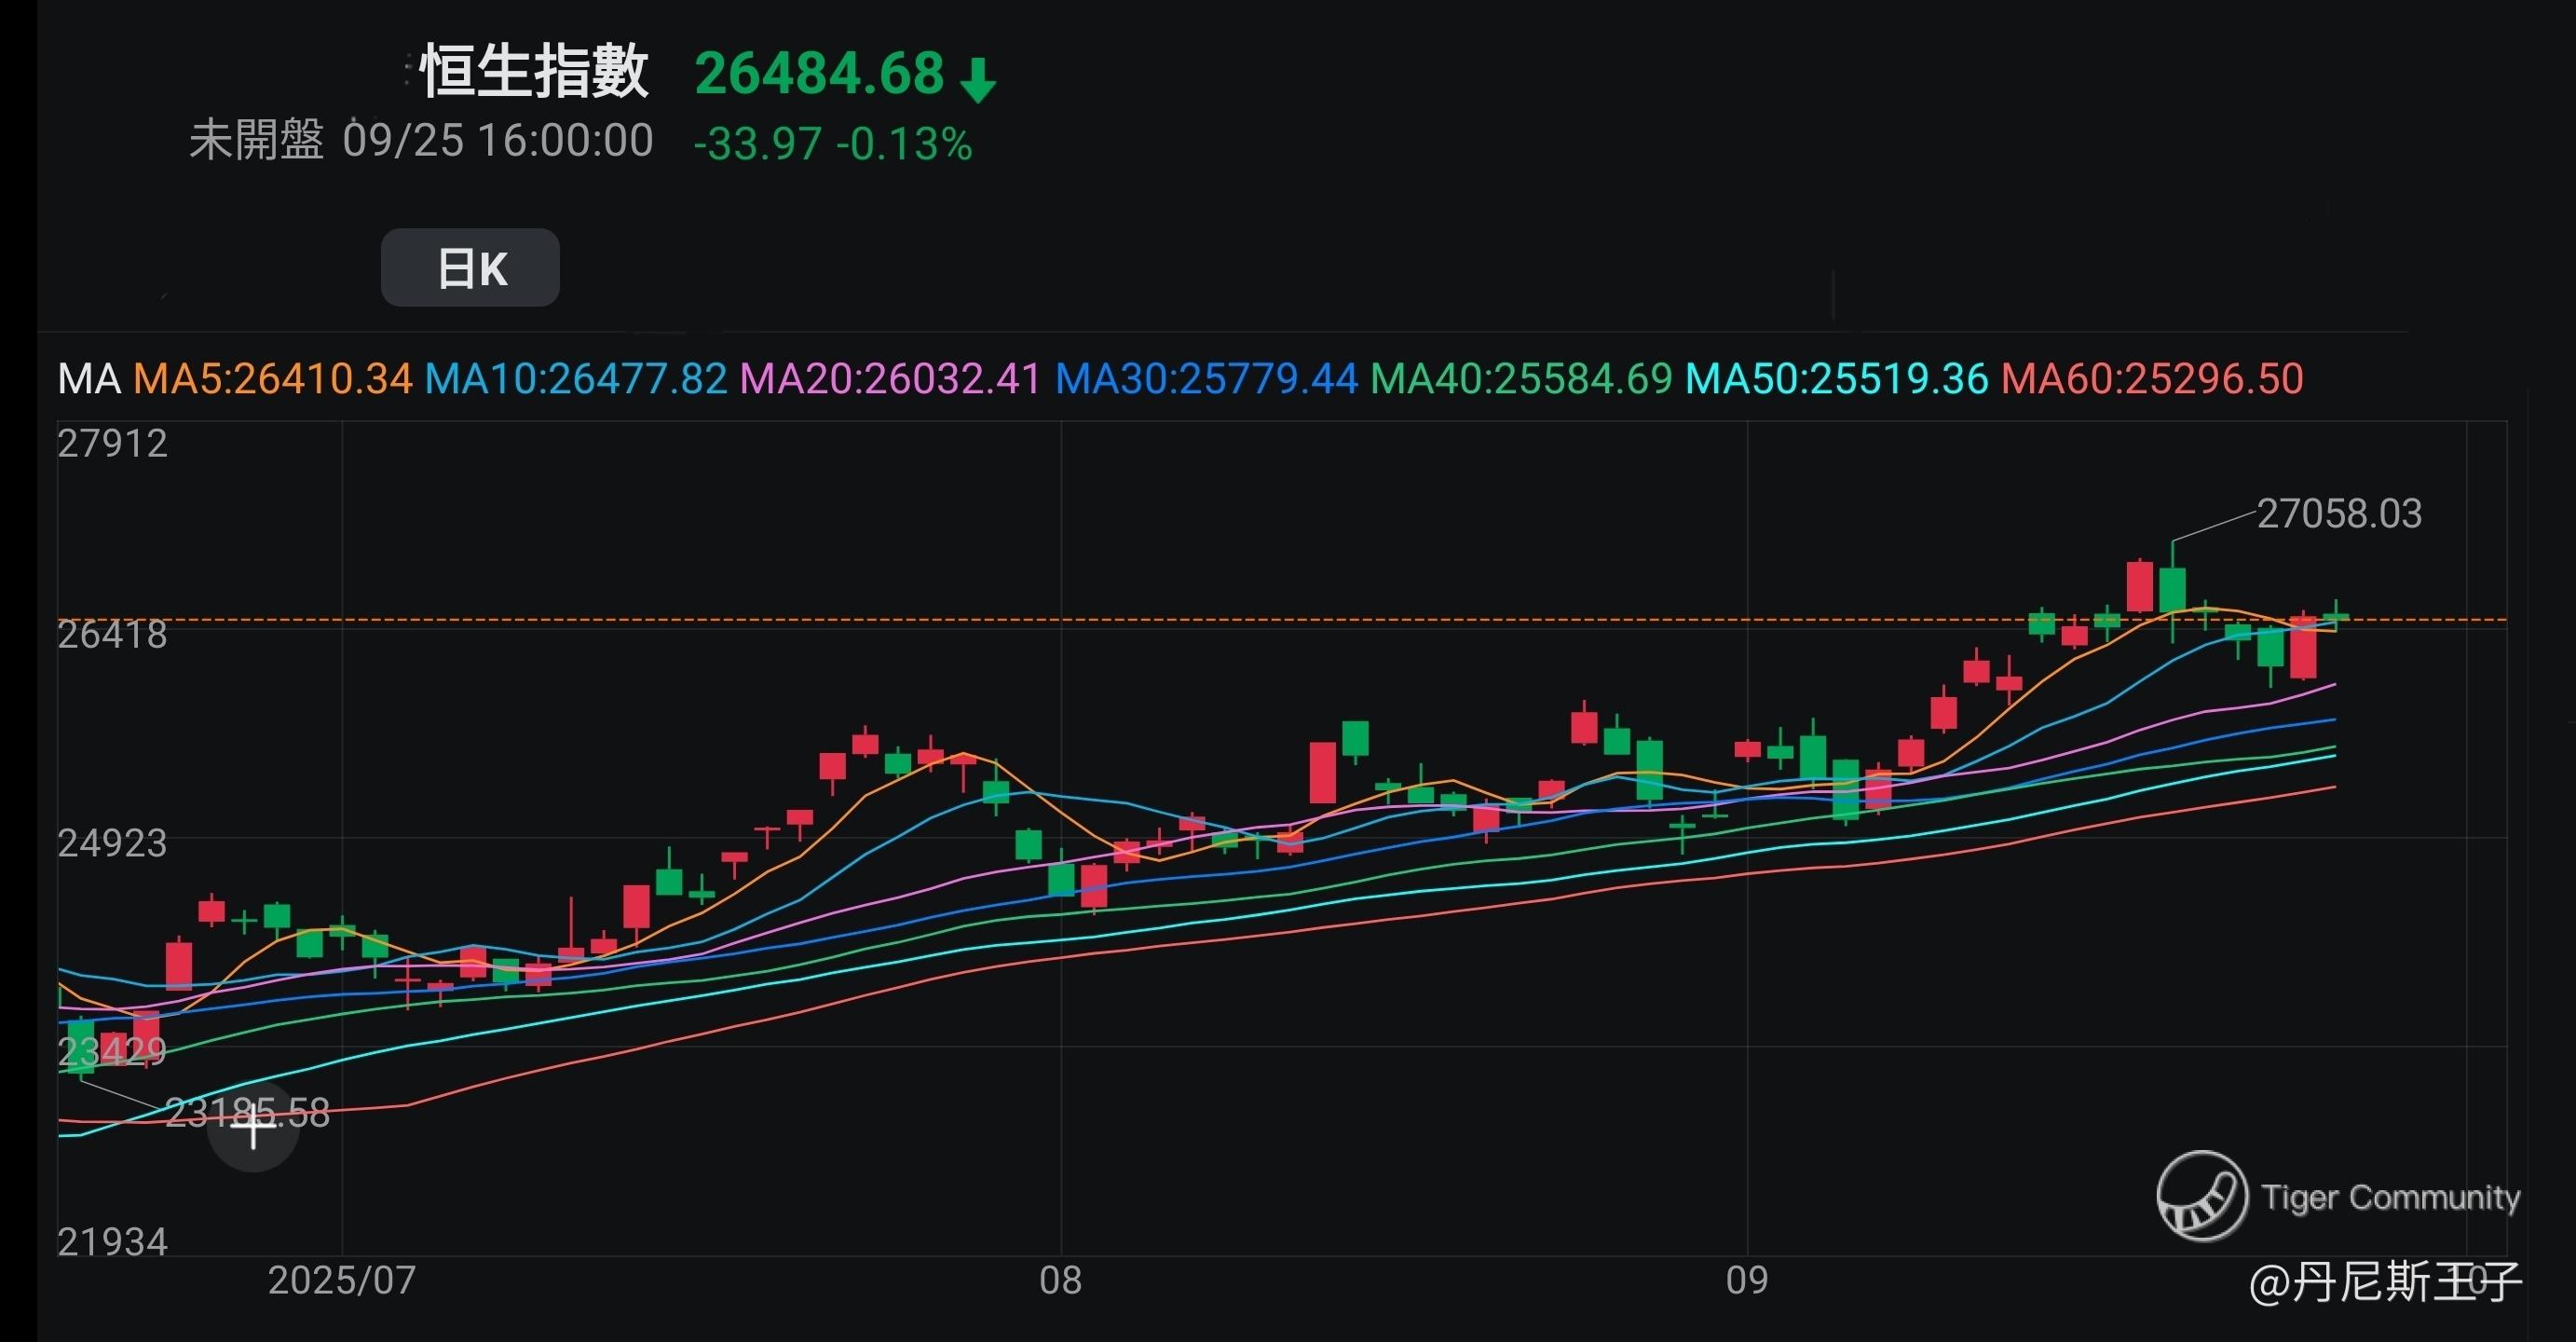Click the 26484.68 current price
2576x1342 pixels.
coord(819,74)
